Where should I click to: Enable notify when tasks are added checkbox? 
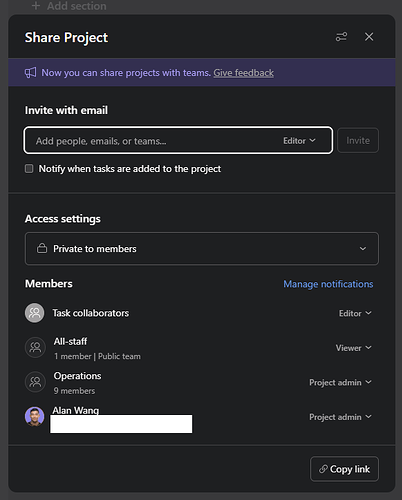[x=29, y=169]
